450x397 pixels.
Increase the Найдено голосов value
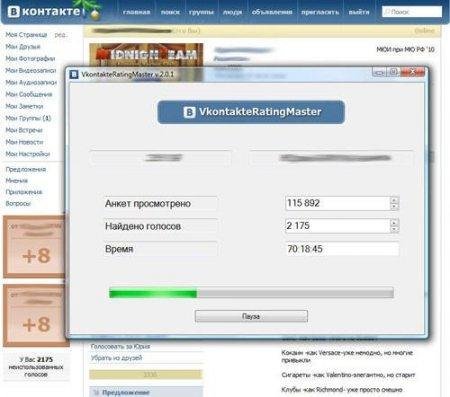click(394, 223)
